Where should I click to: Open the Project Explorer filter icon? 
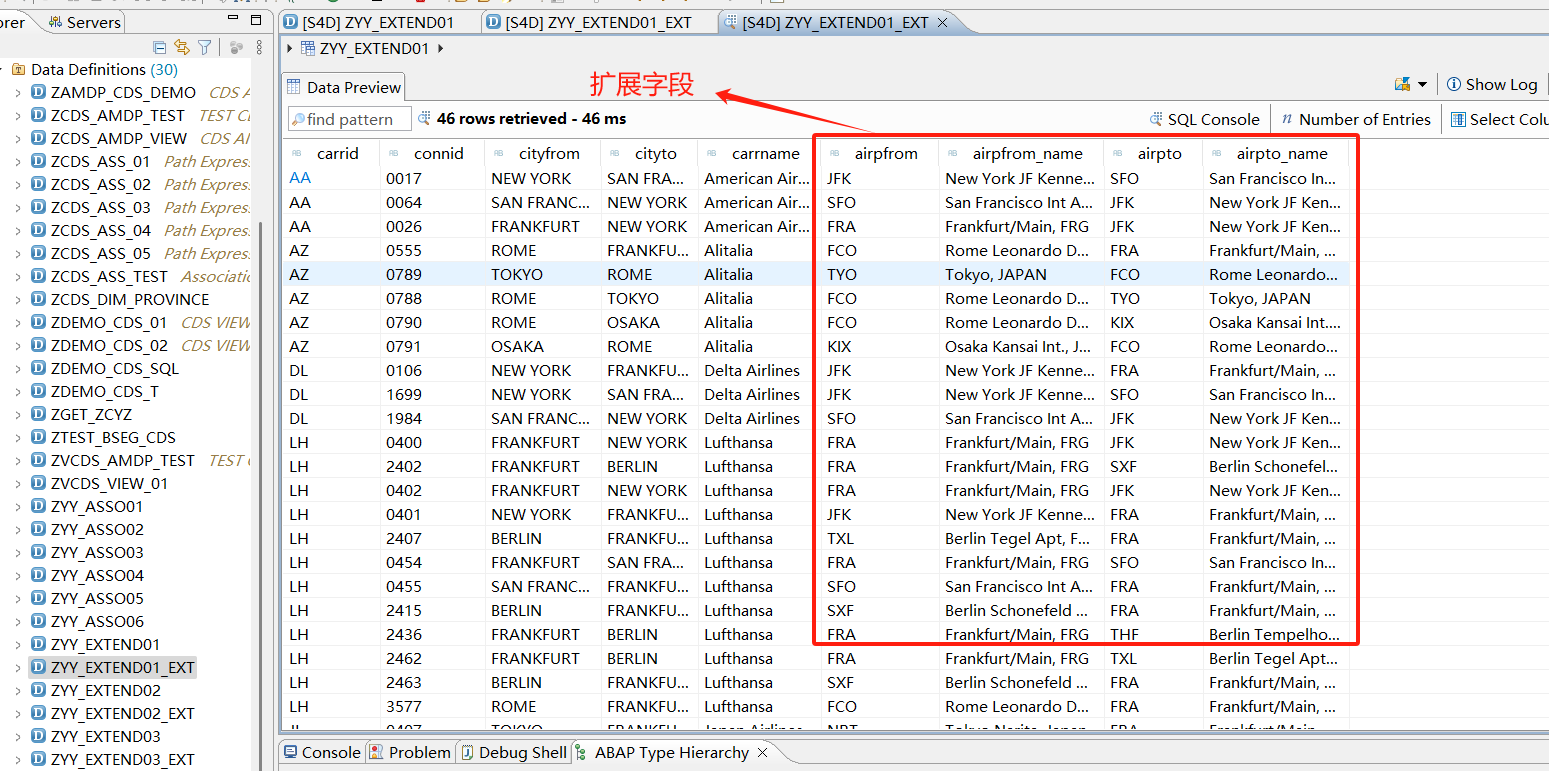203,47
